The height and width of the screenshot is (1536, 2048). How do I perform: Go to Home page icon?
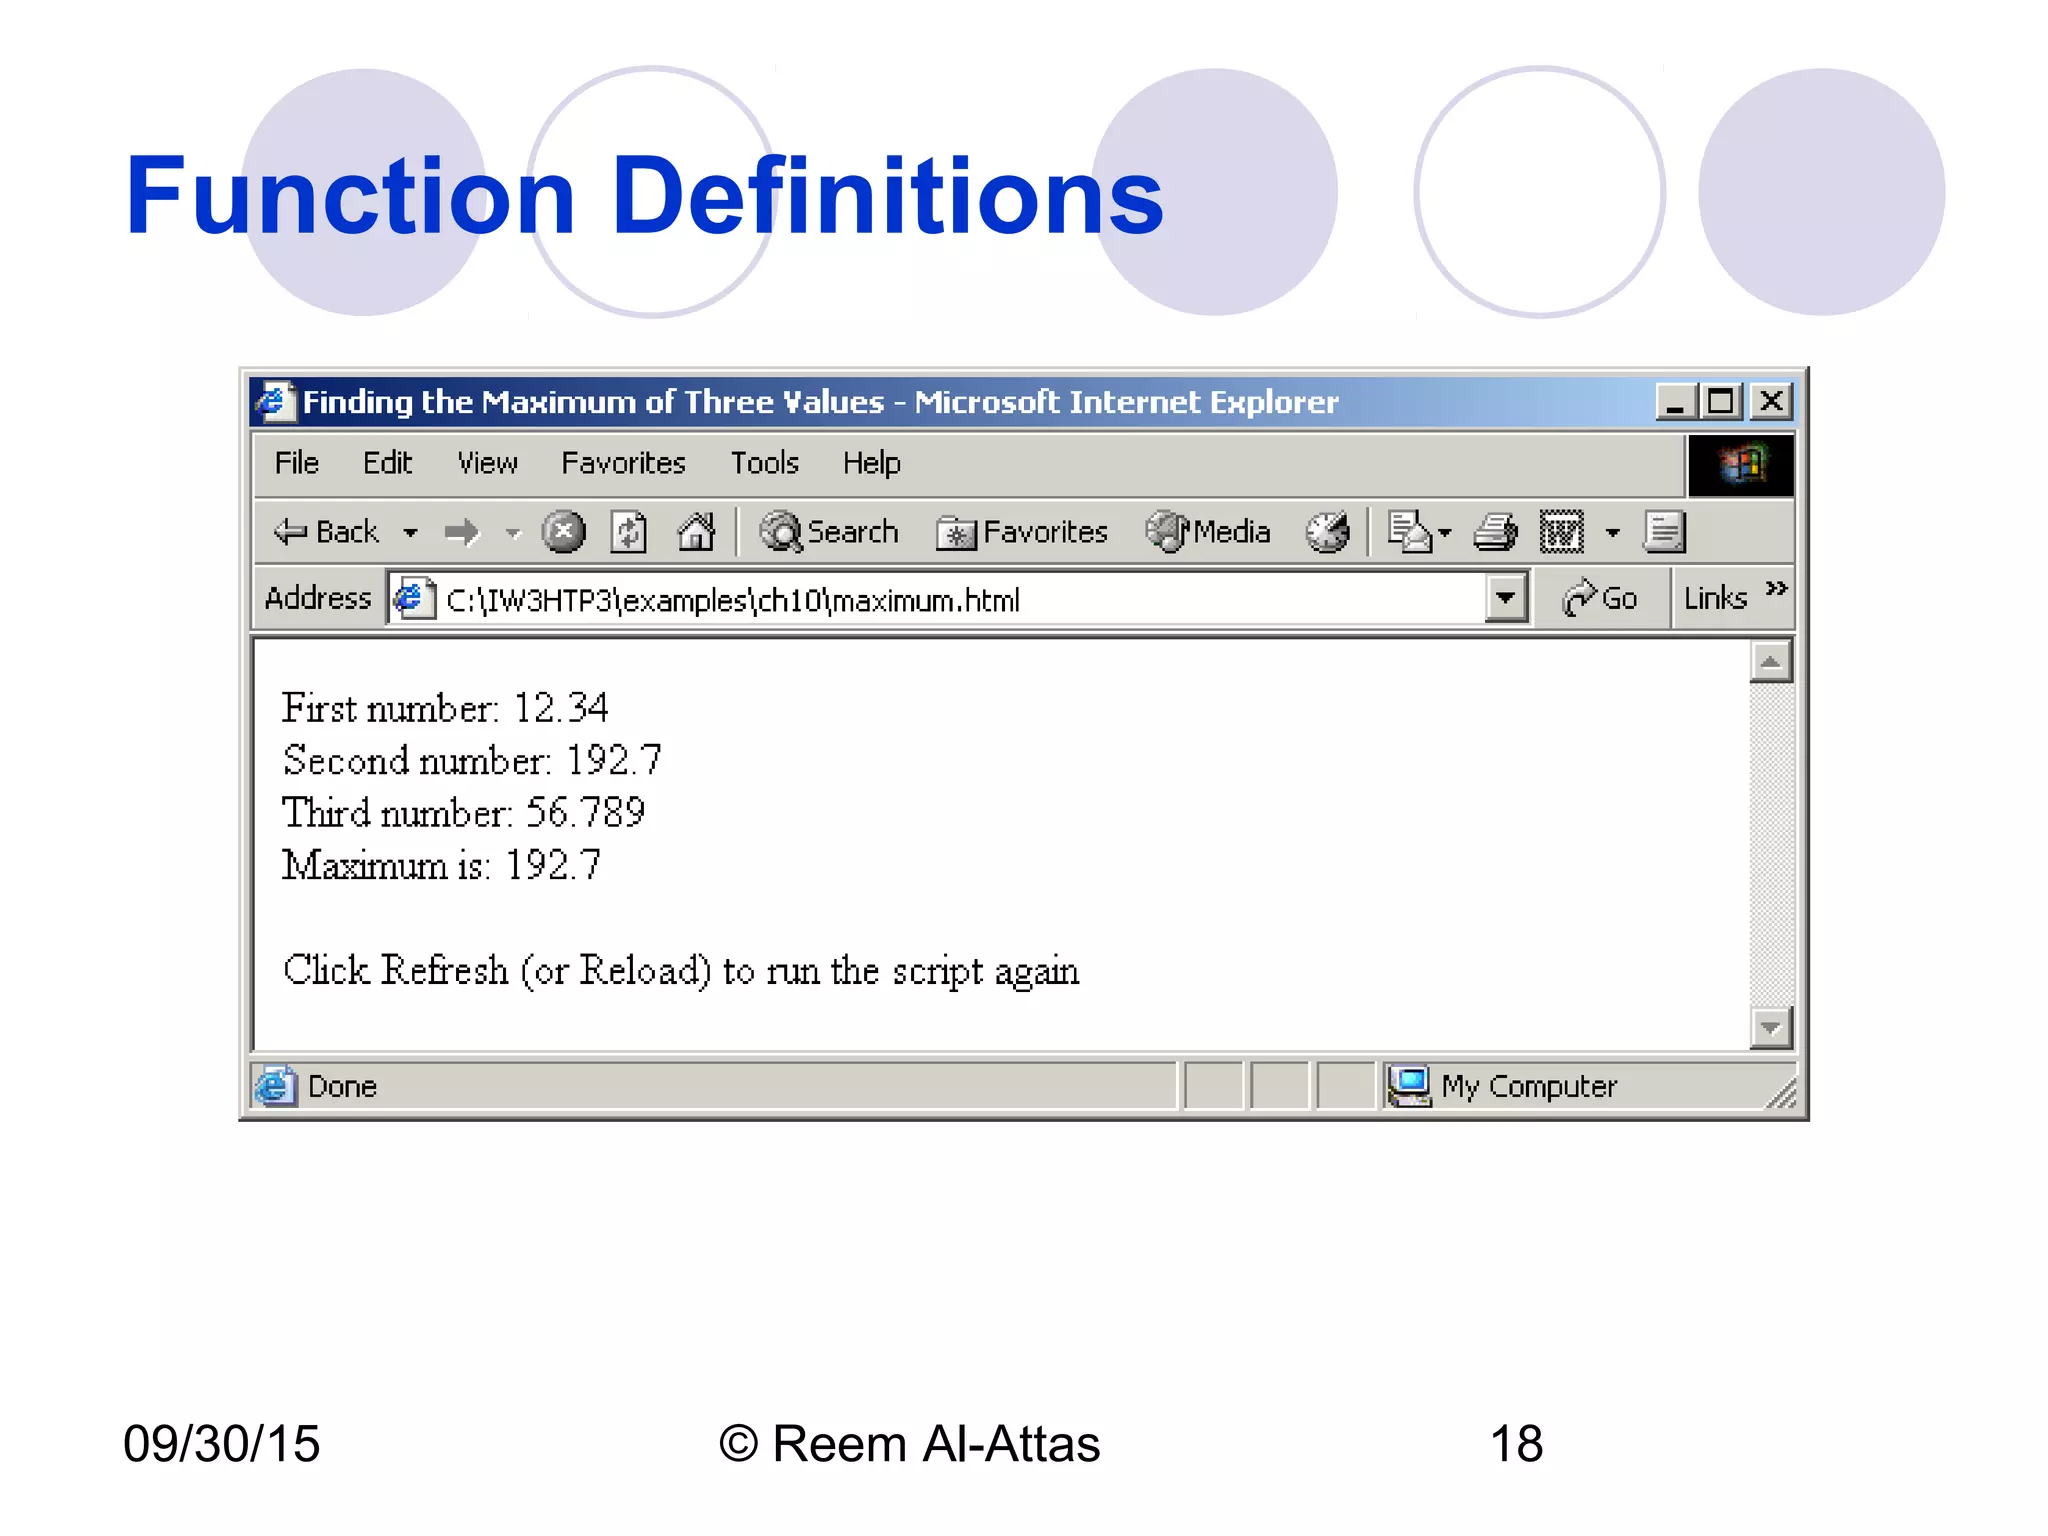click(696, 532)
